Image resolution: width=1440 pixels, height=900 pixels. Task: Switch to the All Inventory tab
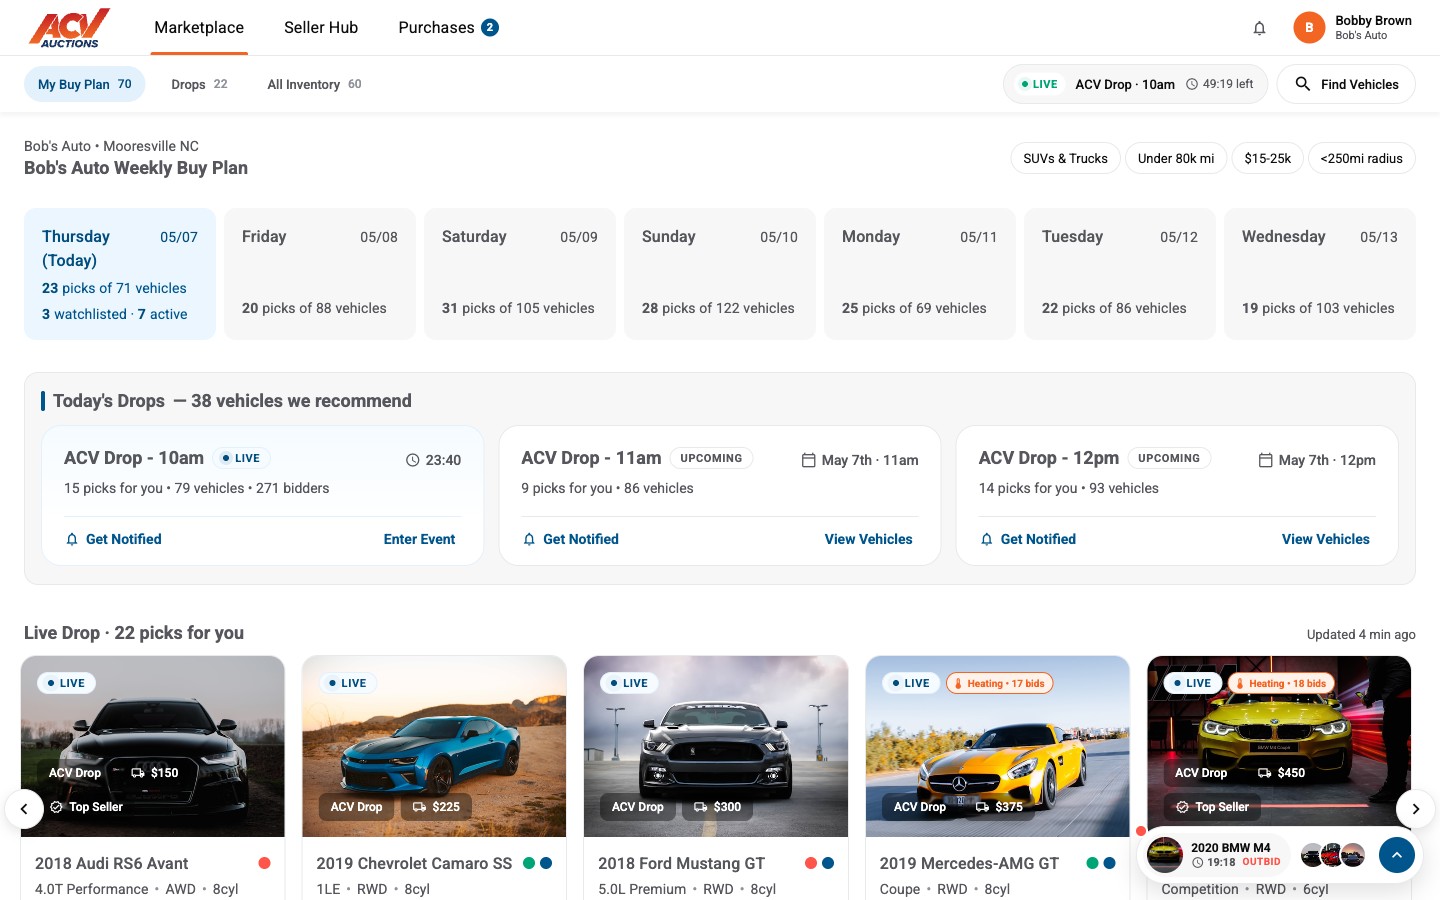(x=314, y=84)
